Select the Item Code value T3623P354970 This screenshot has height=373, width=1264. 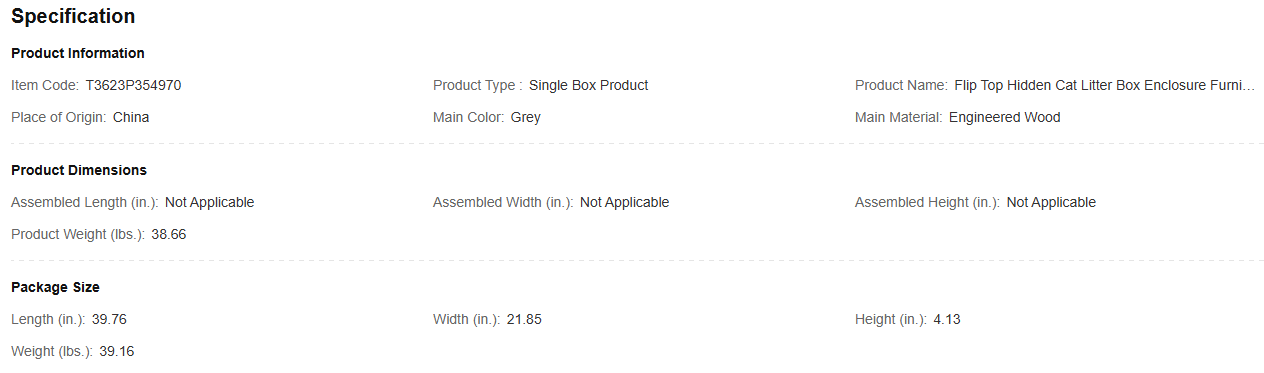click(133, 86)
